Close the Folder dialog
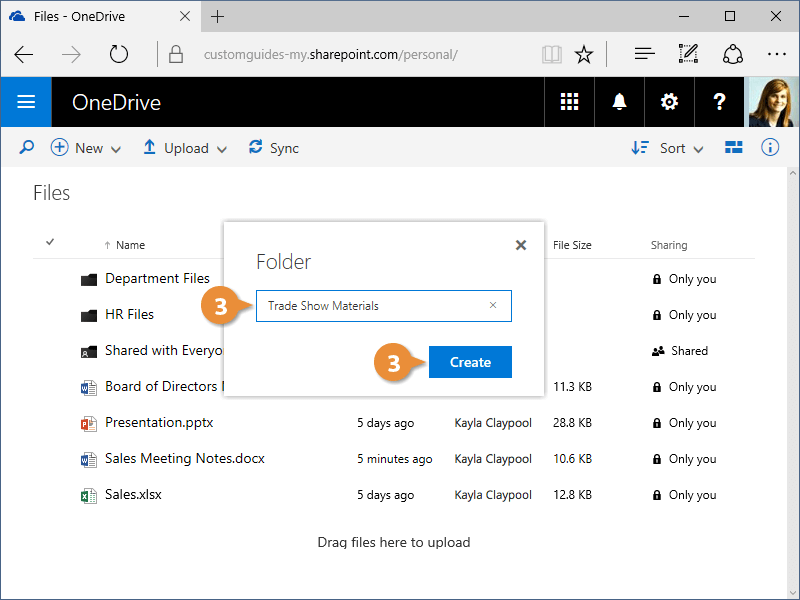Screen dimensions: 800x600 tap(521, 245)
